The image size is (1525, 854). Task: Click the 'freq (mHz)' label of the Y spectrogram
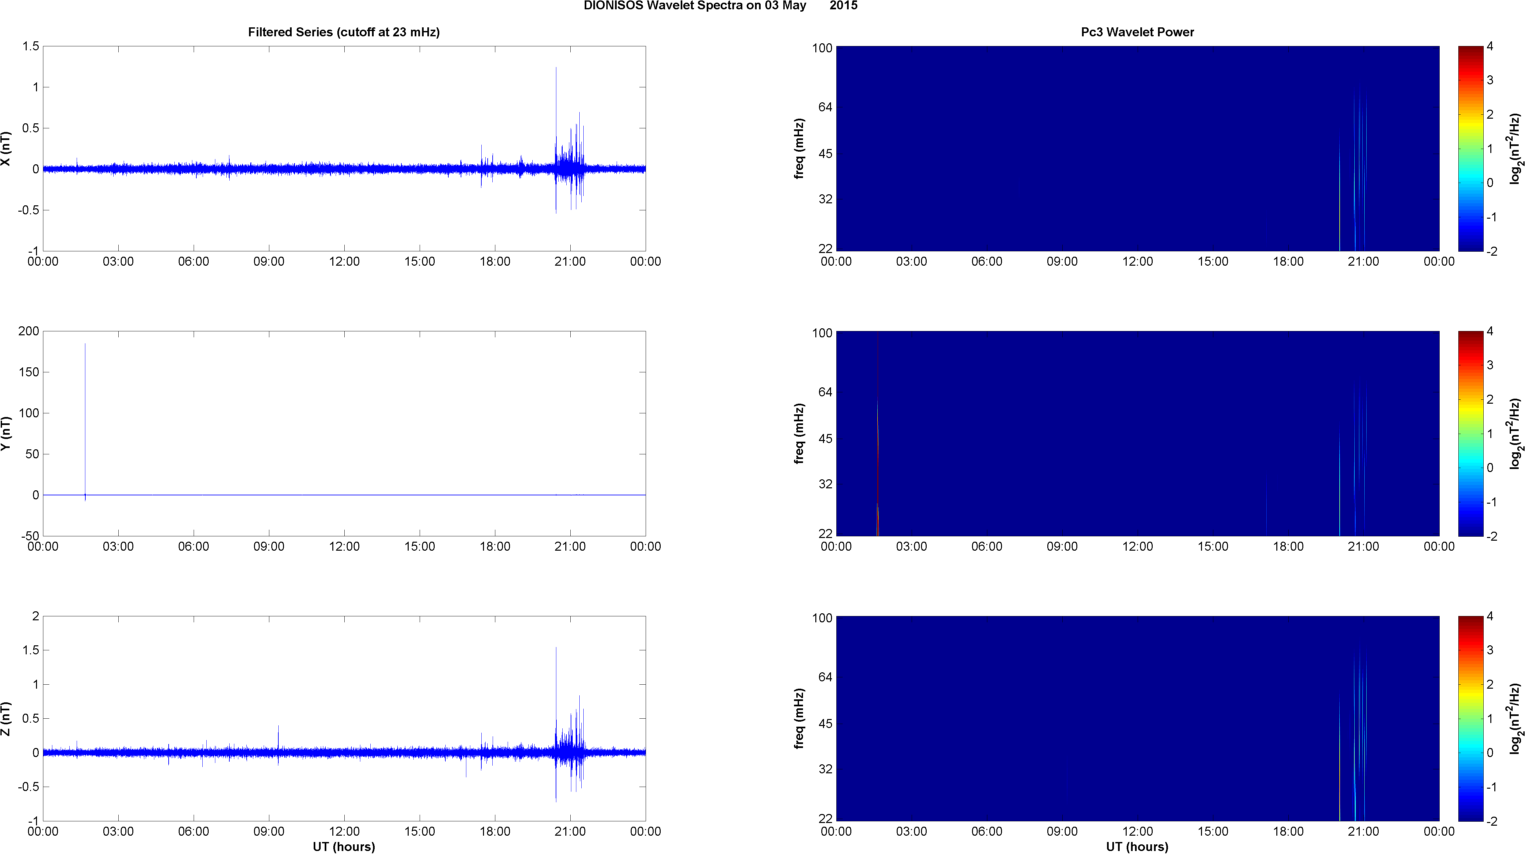click(800, 434)
